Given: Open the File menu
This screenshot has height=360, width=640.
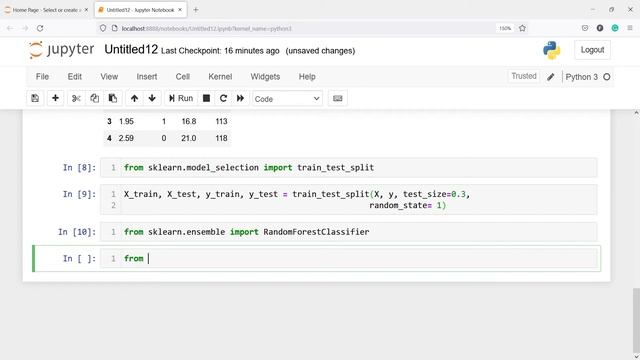Looking at the screenshot, I should click(x=42, y=77).
